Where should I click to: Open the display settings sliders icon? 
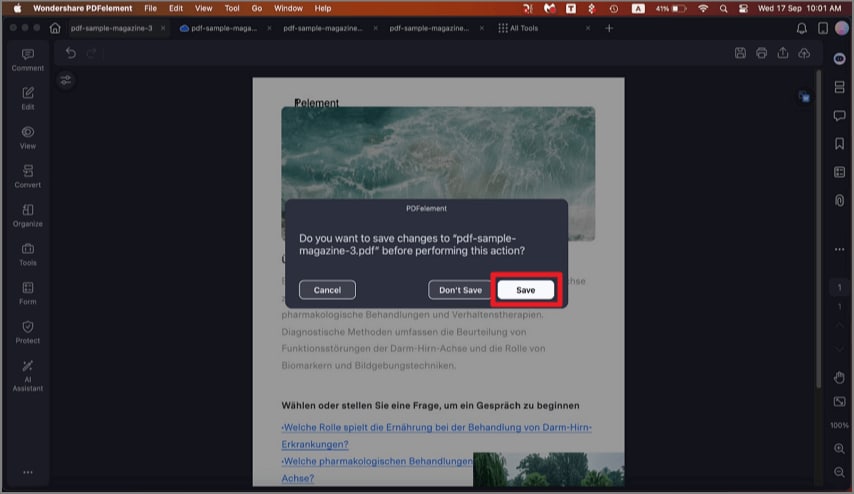coord(66,81)
